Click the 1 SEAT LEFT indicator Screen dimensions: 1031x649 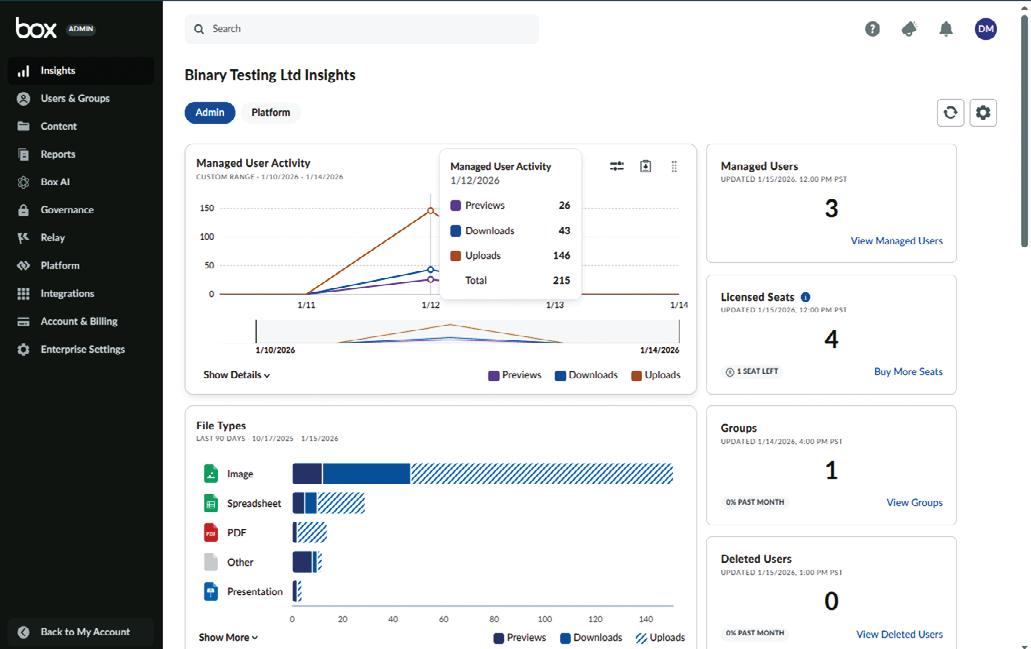[x=752, y=372]
